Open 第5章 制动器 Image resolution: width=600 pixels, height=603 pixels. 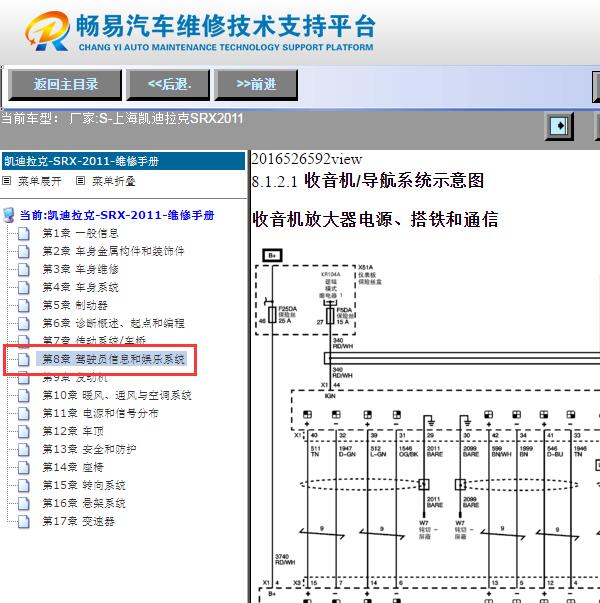pos(75,305)
